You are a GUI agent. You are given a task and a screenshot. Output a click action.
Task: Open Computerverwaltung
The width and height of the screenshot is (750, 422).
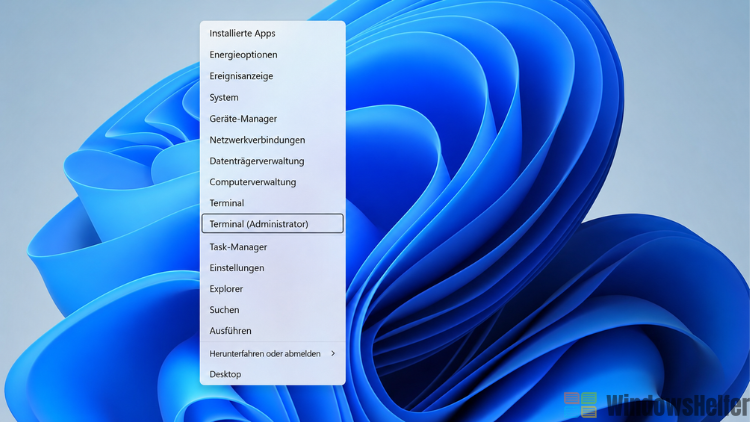click(x=273, y=182)
